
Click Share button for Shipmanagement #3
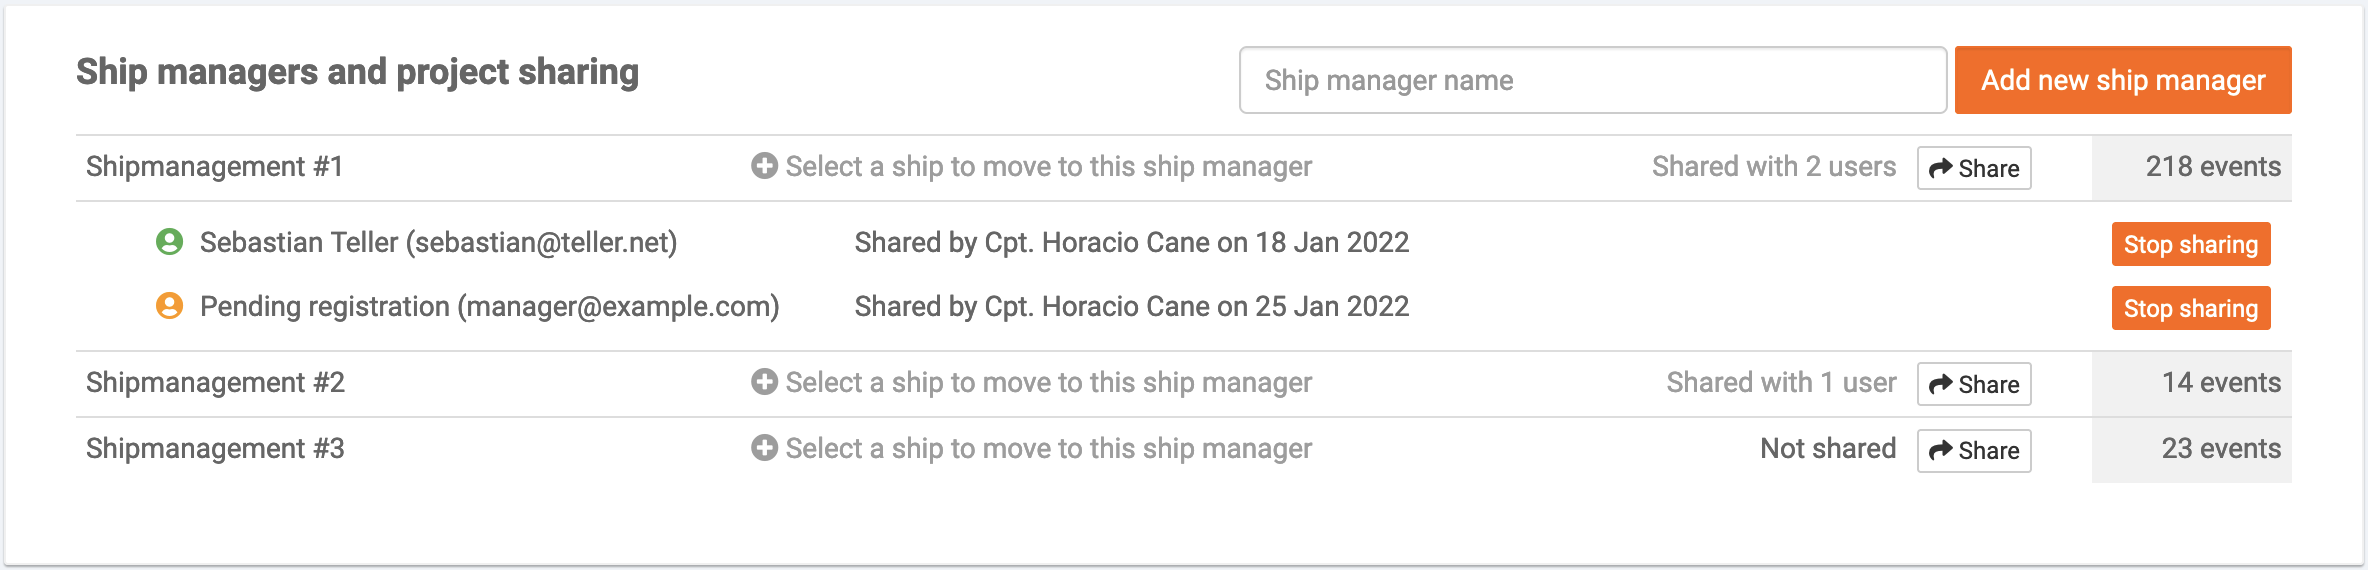pyautogui.click(x=1974, y=450)
